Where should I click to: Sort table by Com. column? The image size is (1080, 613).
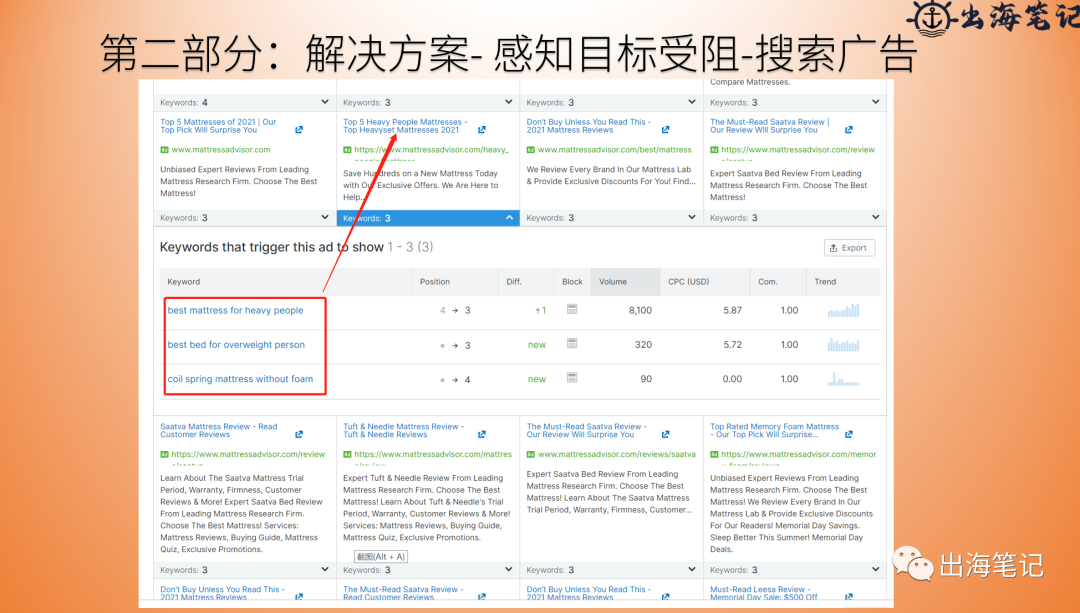tap(768, 282)
